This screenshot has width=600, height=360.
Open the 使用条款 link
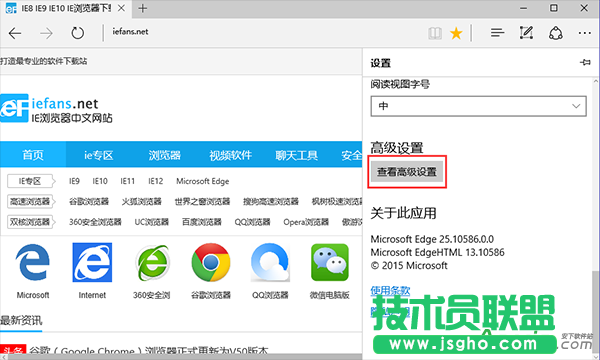tap(390, 291)
